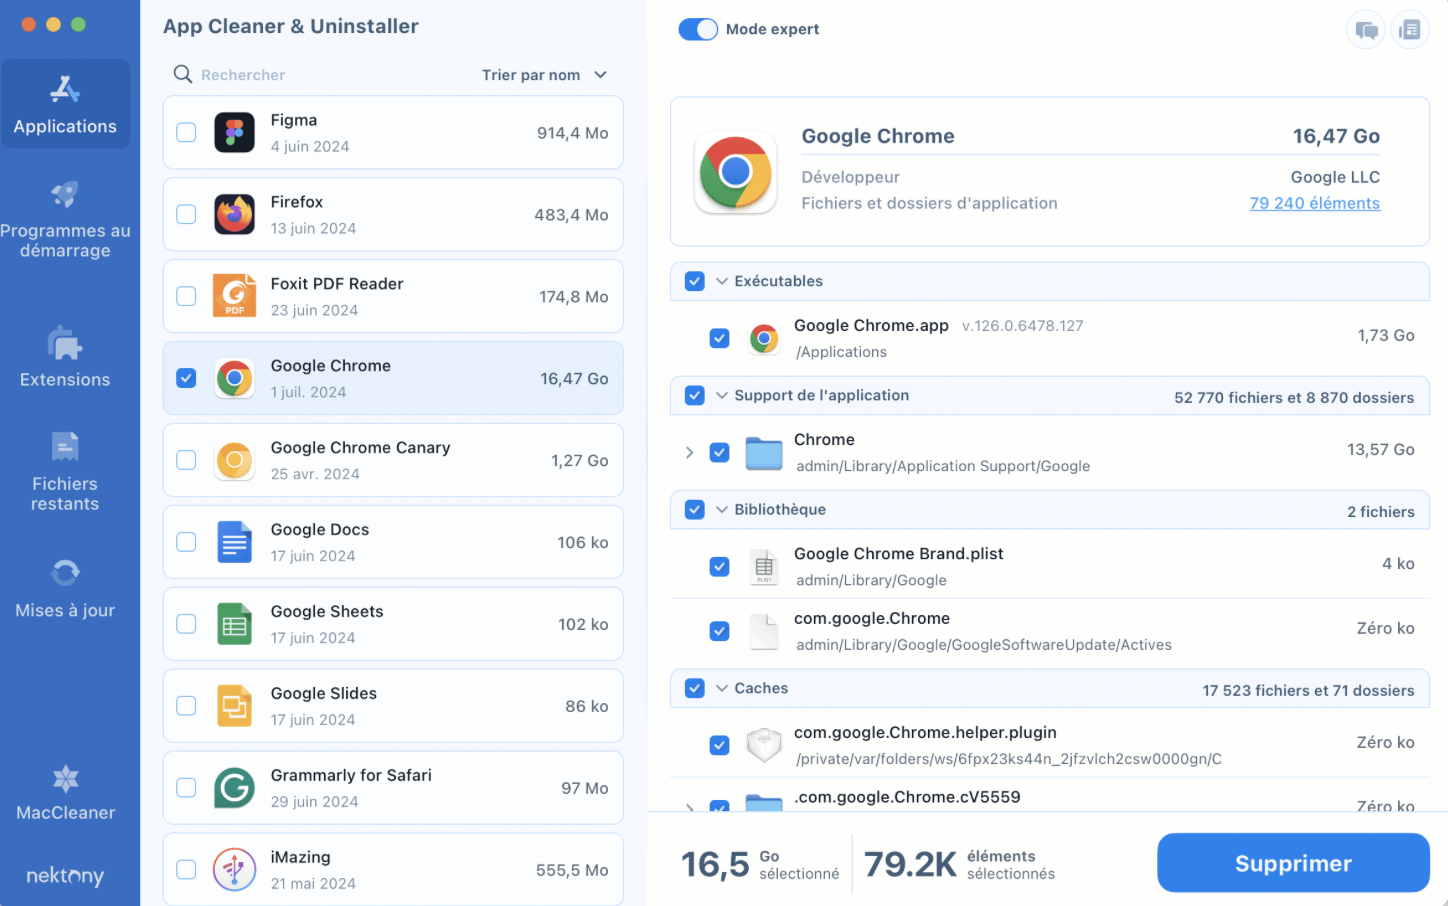
Task: Open Fichiers restants section
Action: pyautogui.click(x=65, y=470)
